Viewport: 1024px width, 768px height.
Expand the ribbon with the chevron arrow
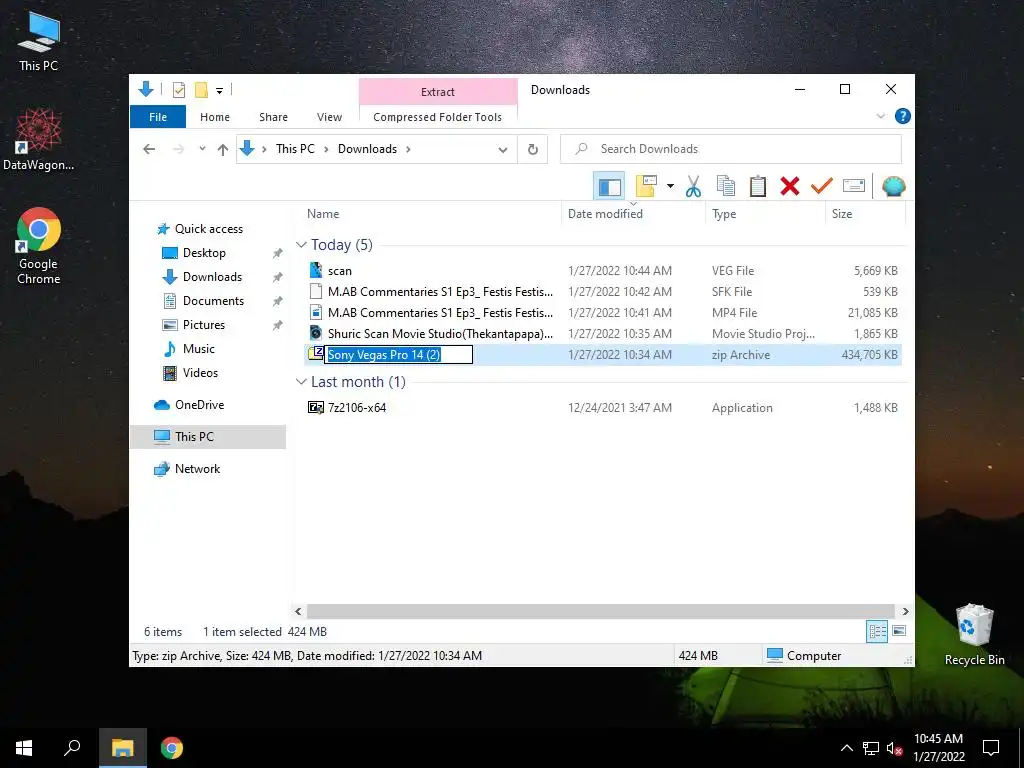[880, 116]
